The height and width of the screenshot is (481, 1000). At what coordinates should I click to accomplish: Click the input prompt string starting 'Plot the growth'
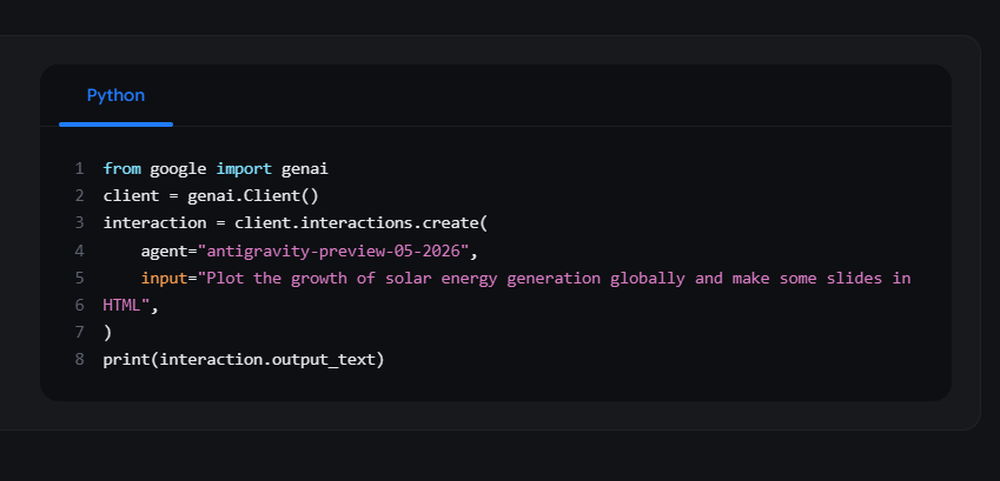pos(554,278)
